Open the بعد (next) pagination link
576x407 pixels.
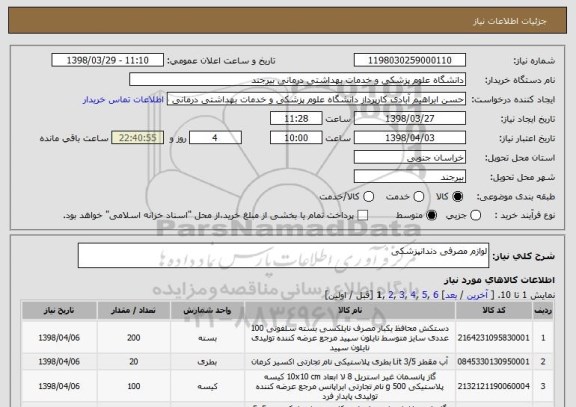point(451,295)
